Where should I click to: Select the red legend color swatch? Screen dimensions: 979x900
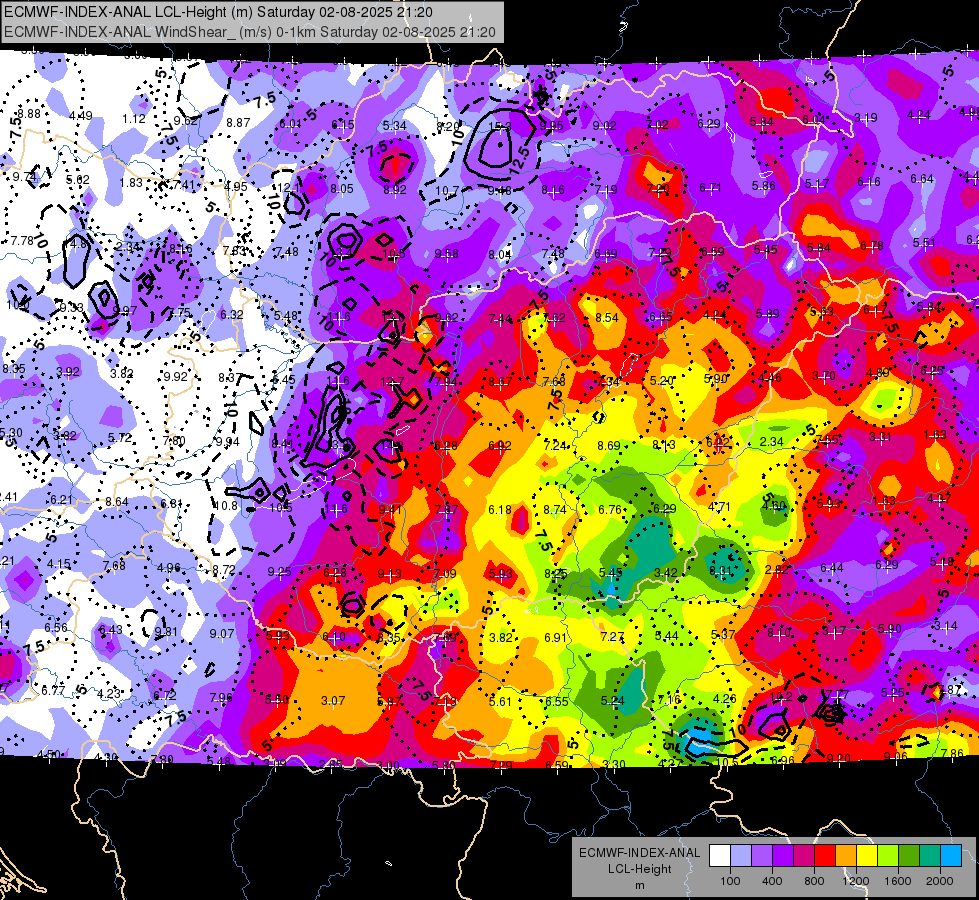pyautogui.click(x=825, y=856)
